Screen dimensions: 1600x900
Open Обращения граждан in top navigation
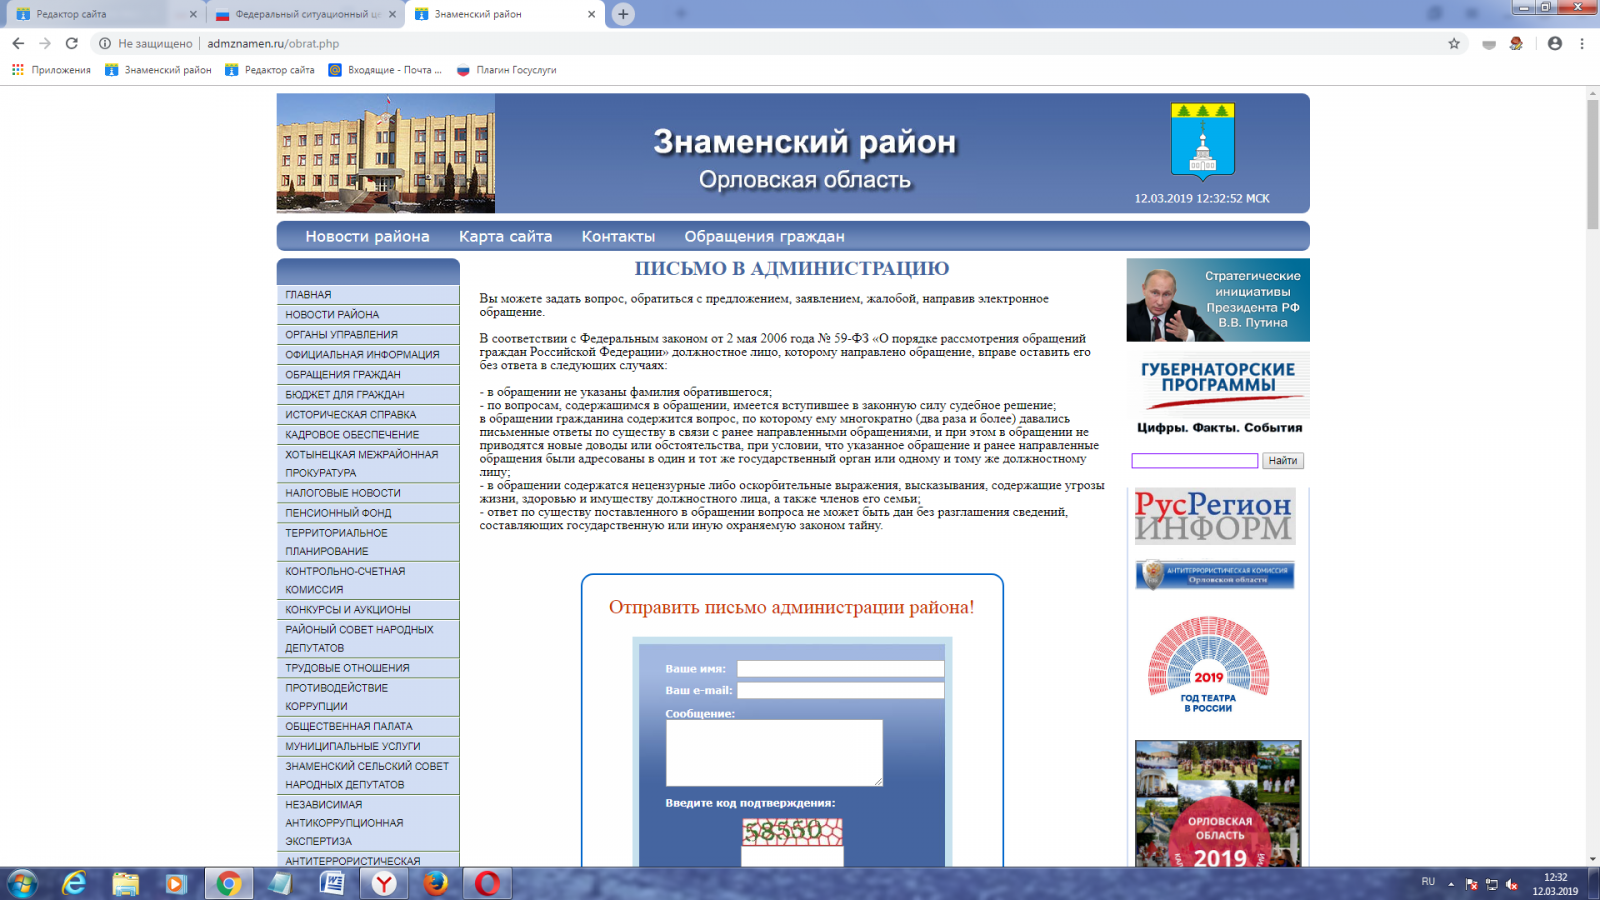(764, 236)
